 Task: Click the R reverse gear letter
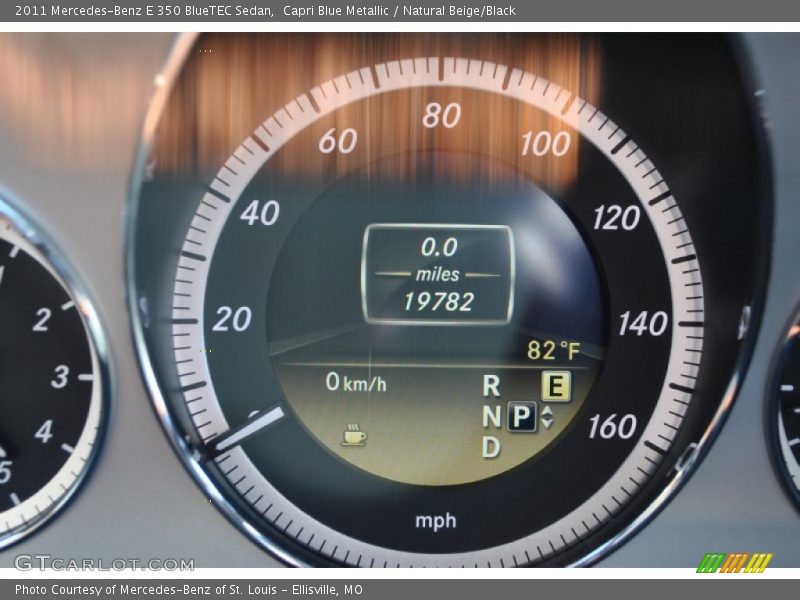[491, 386]
